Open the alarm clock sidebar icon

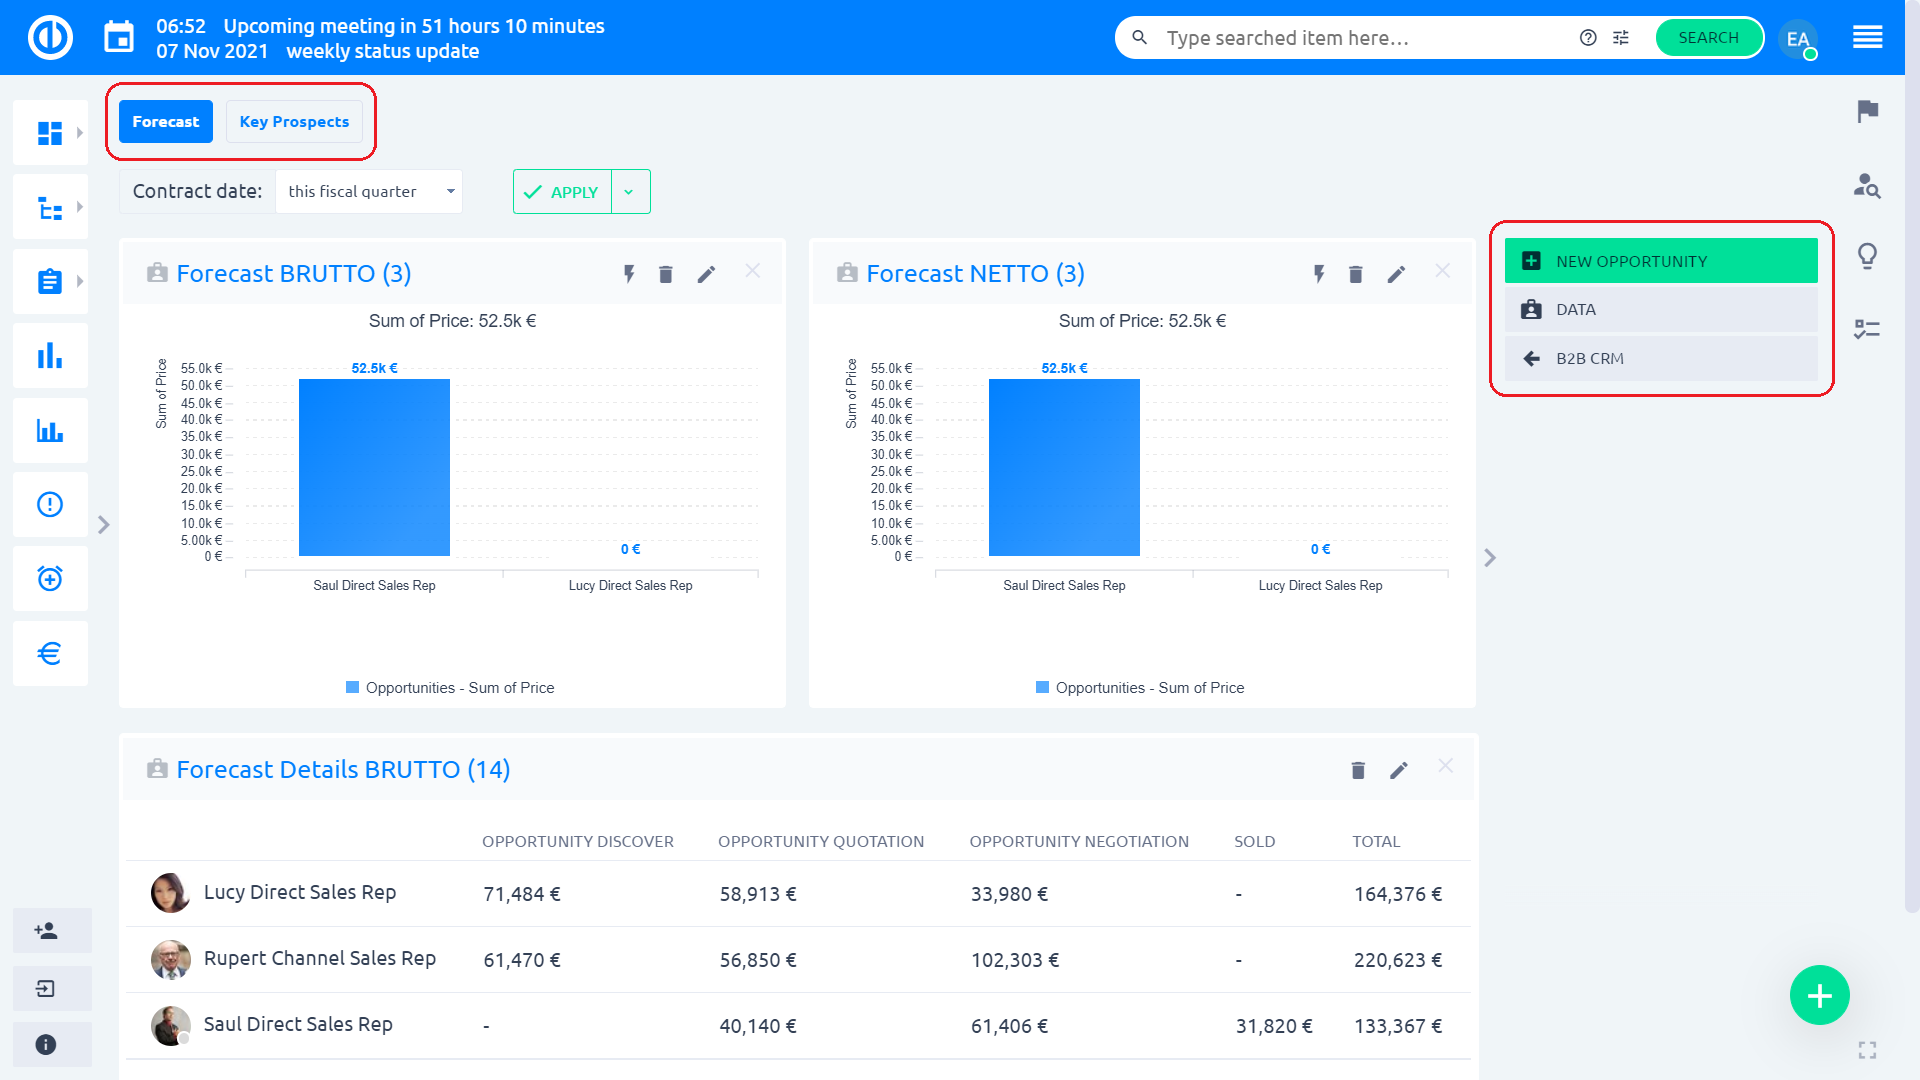click(49, 579)
